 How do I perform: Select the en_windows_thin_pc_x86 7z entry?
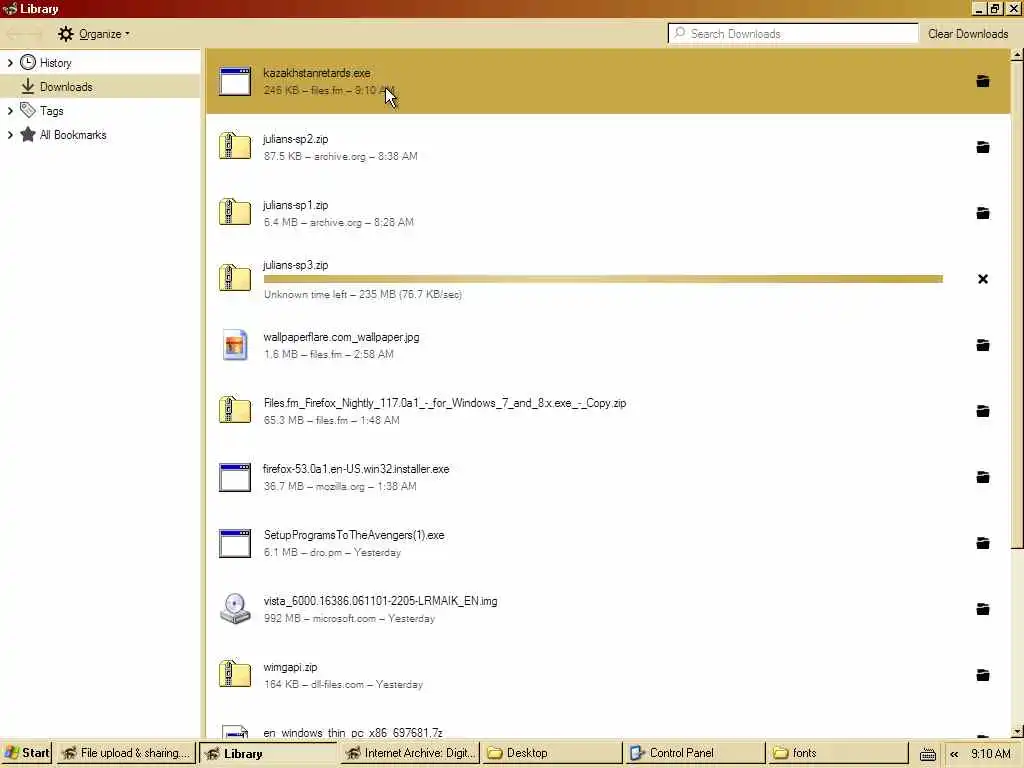point(353,733)
